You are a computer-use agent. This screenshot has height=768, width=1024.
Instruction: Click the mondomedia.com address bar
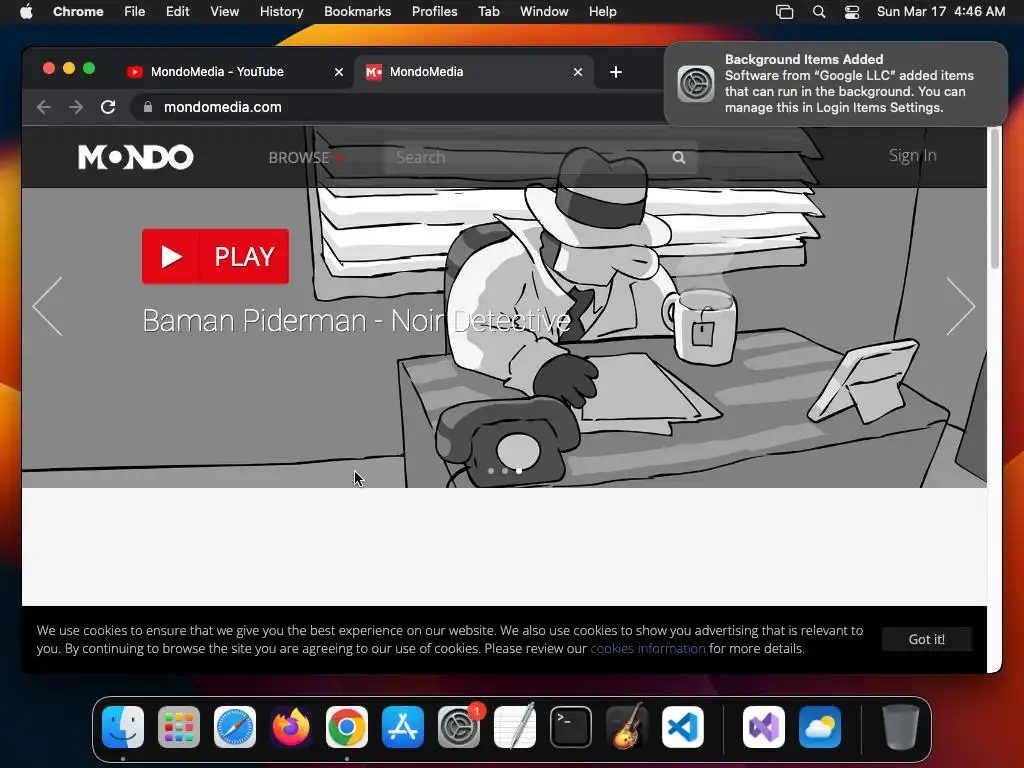pyautogui.click(x=398, y=107)
